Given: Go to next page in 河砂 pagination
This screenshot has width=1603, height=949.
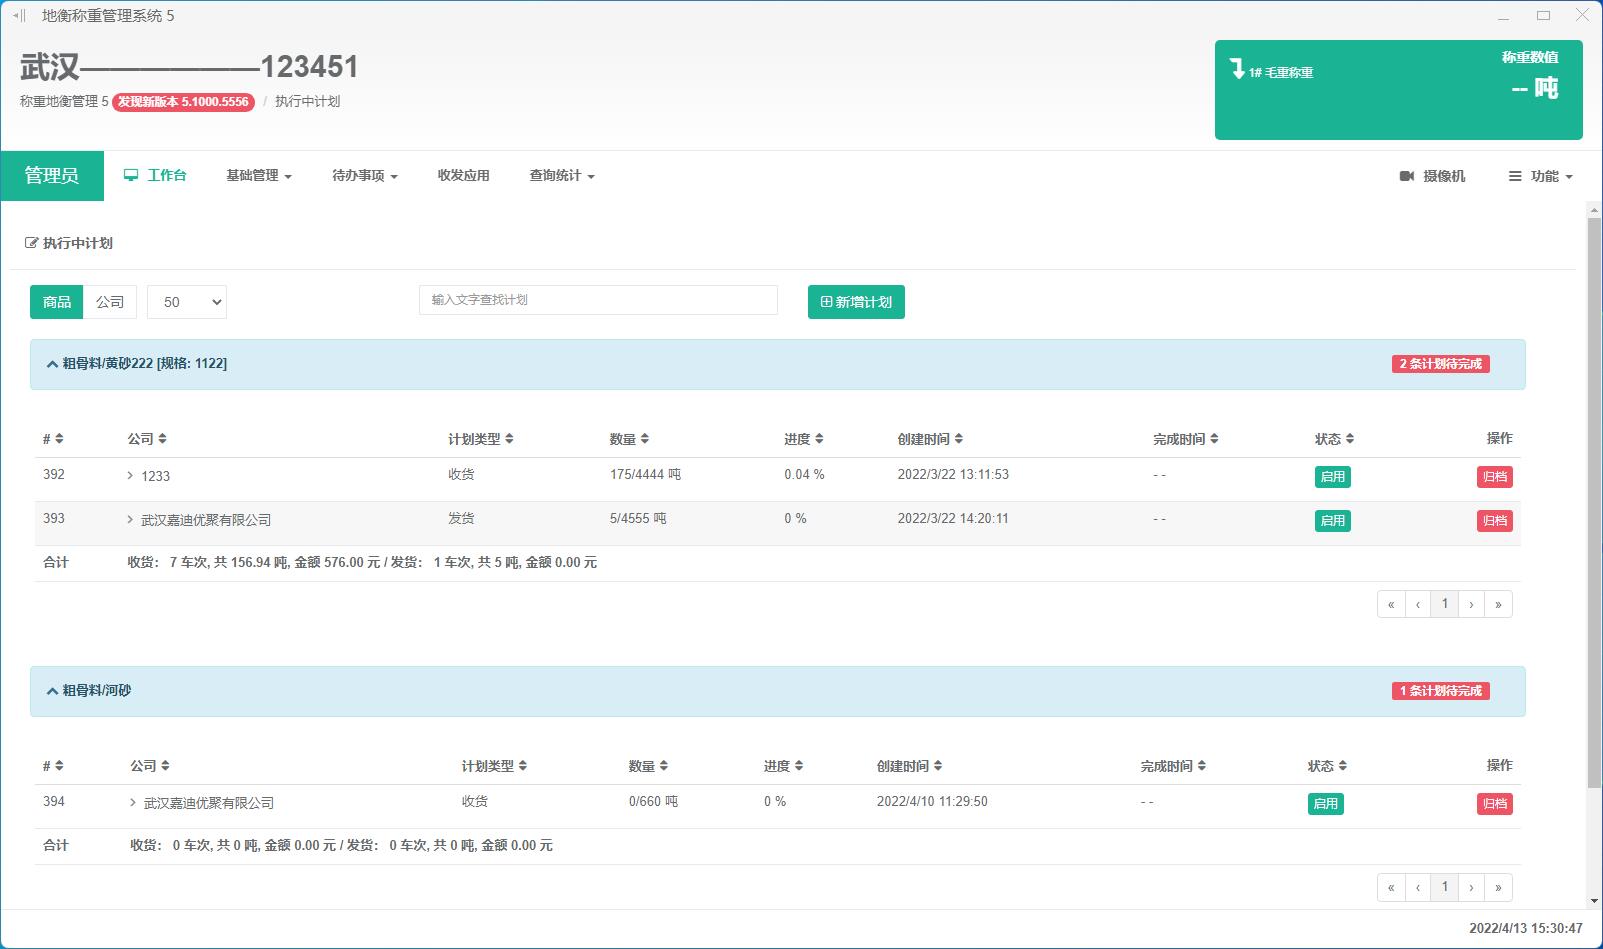Looking at the screenshot, I should (1471, 887).
